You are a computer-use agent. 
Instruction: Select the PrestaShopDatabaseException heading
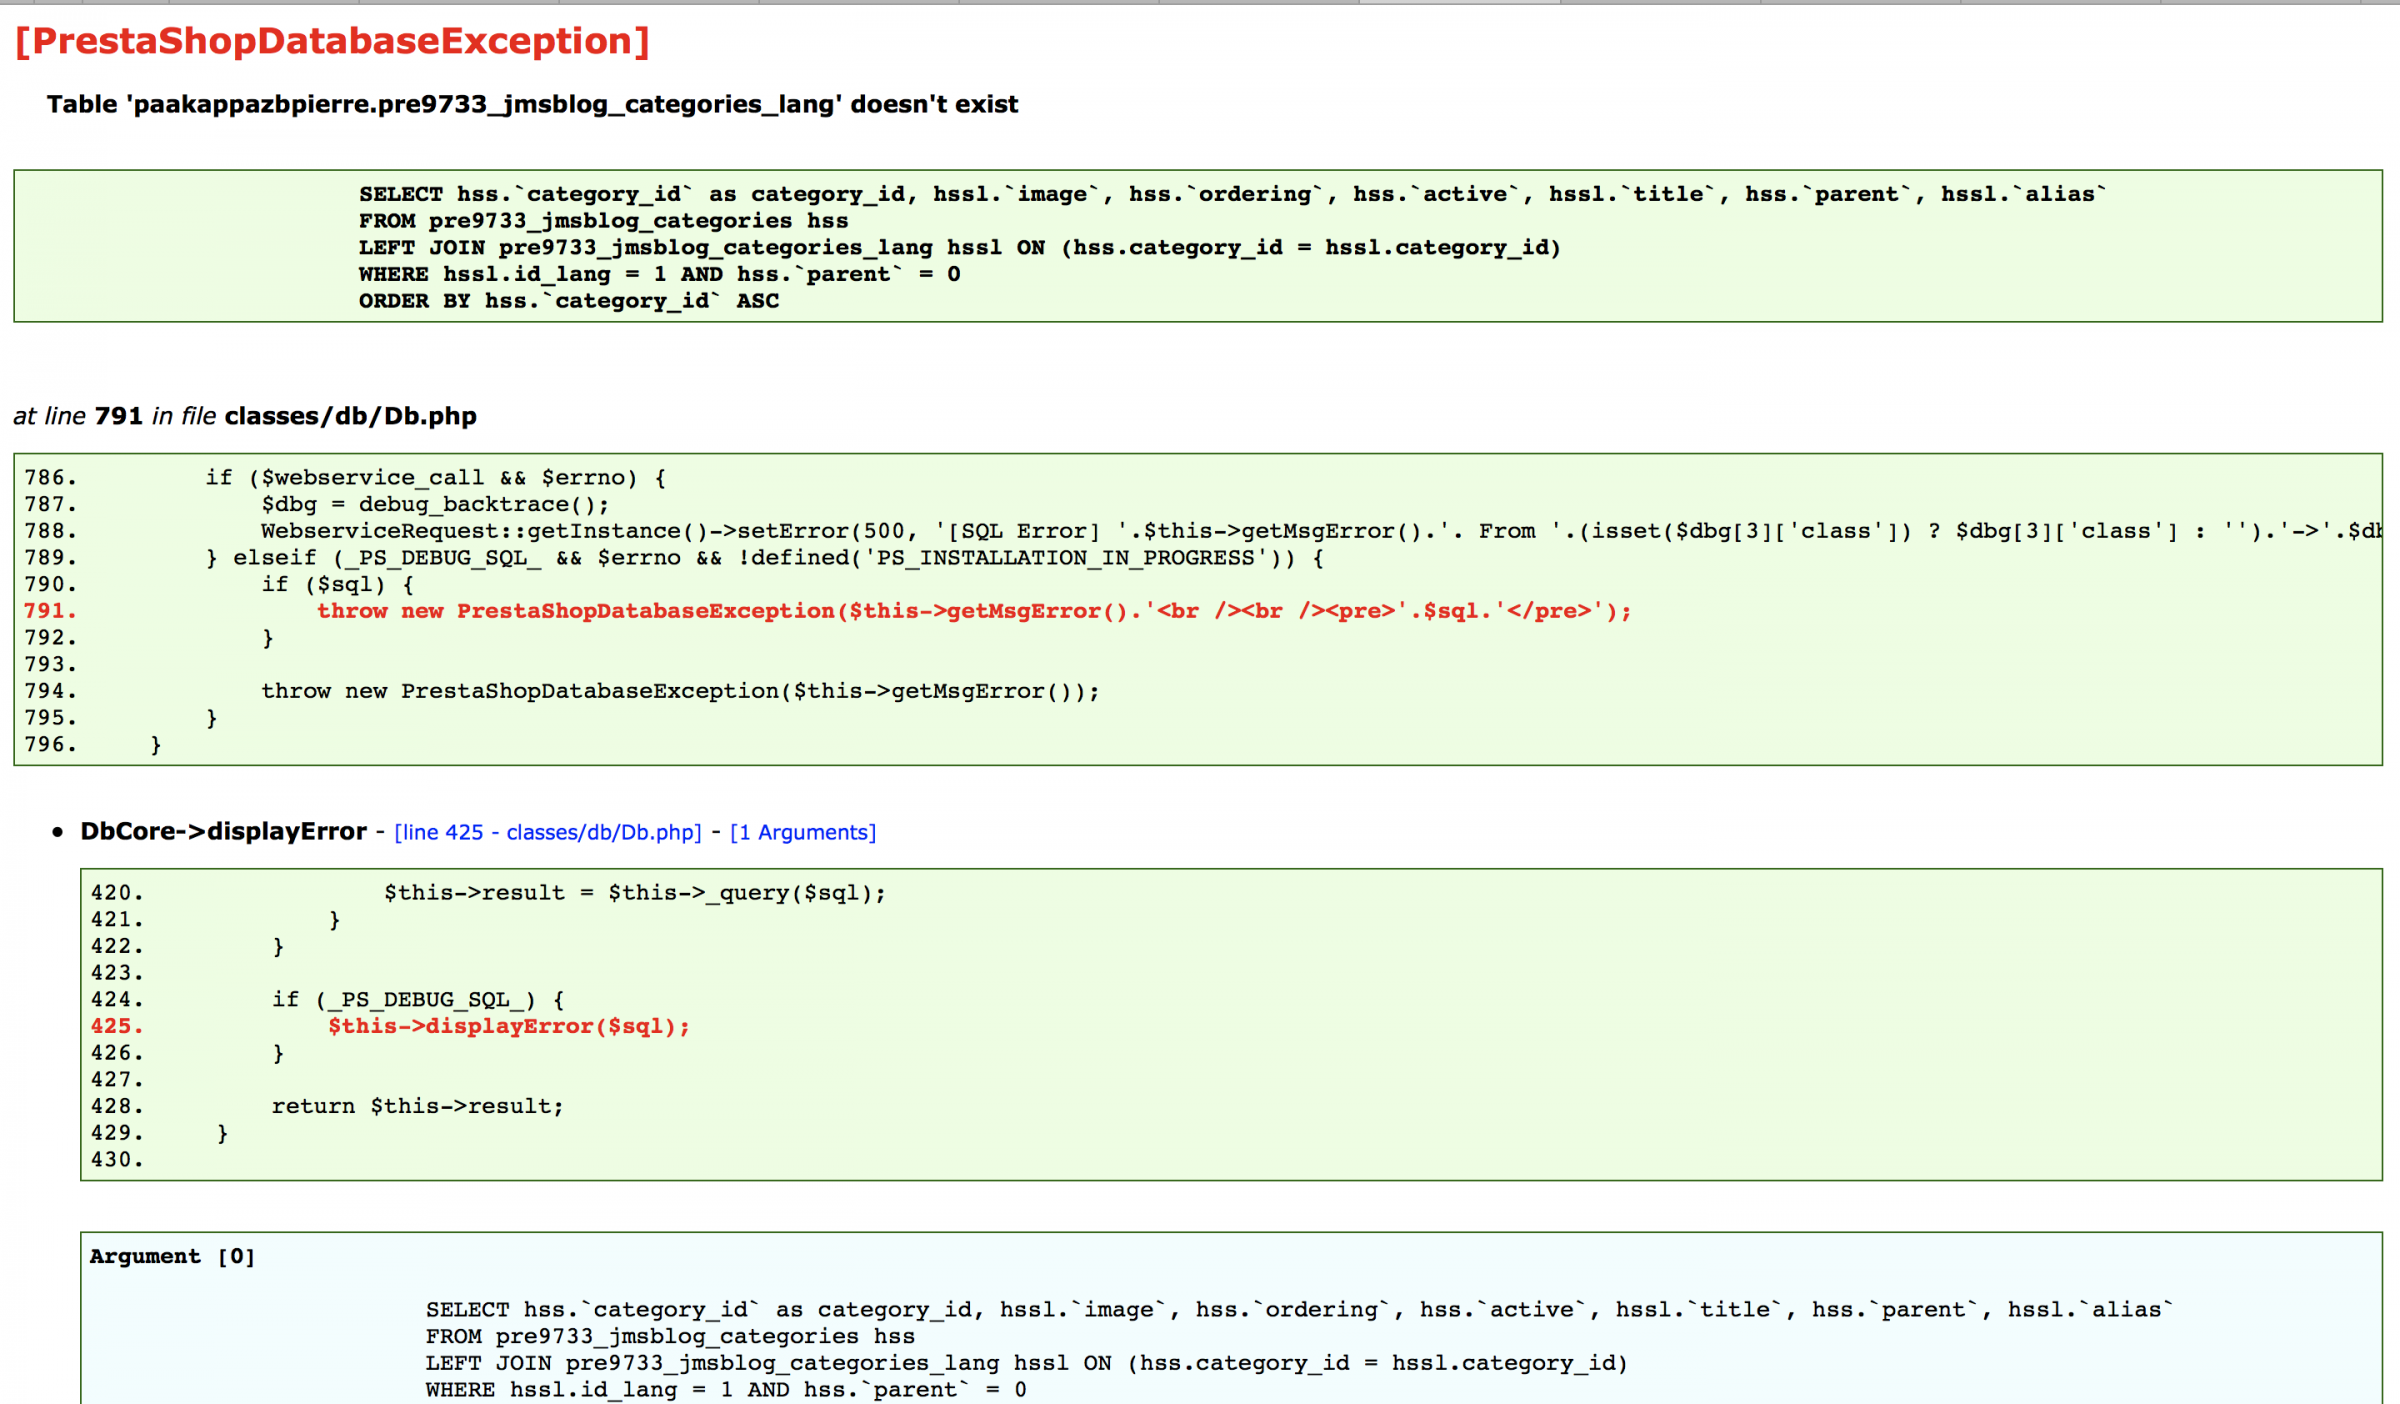point(333,41)
